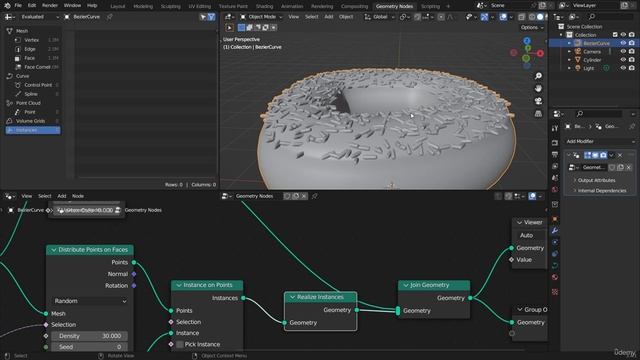Adjust the Seed value field

90,347
